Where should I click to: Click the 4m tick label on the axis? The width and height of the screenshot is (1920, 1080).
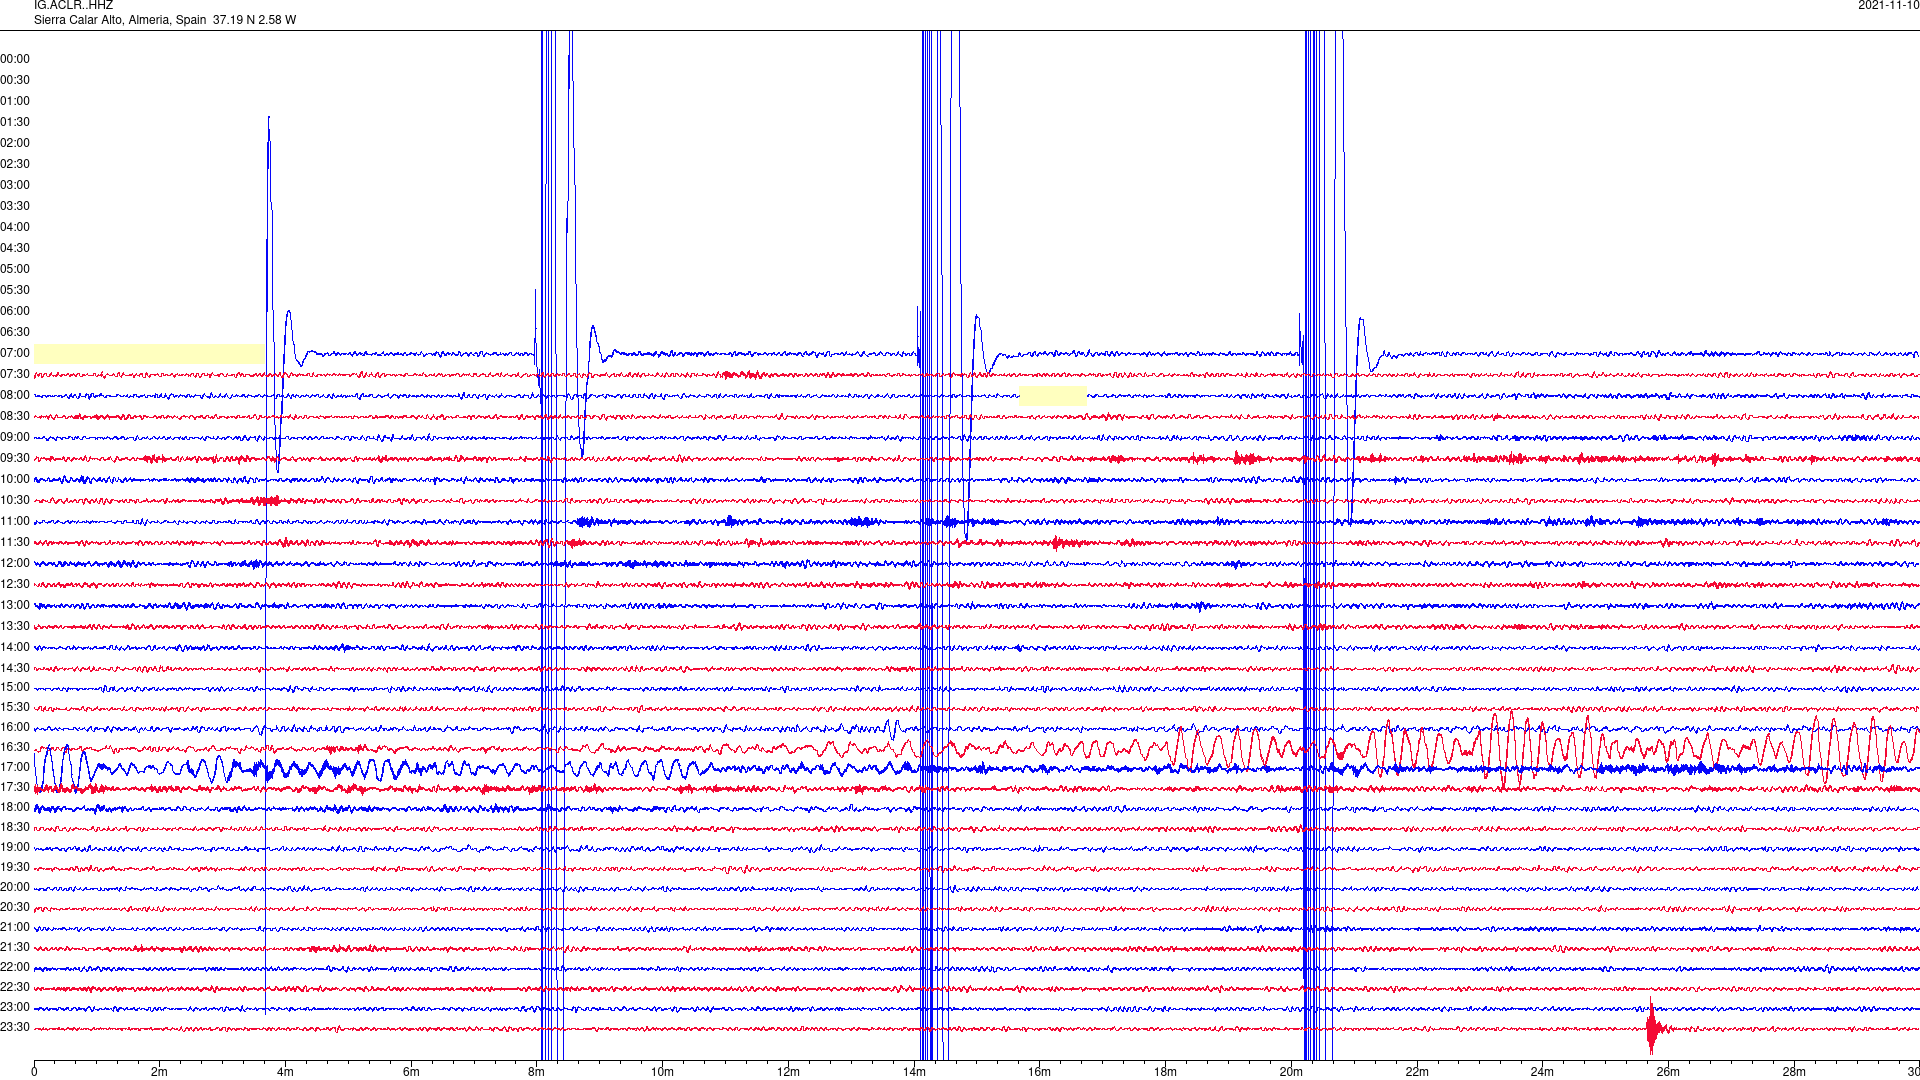(285, 1072)
